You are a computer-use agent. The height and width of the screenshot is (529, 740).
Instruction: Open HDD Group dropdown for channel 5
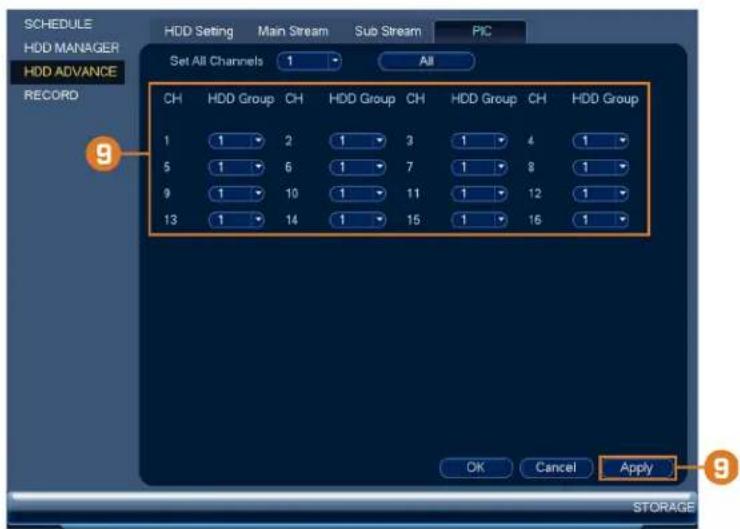[236, 167]
